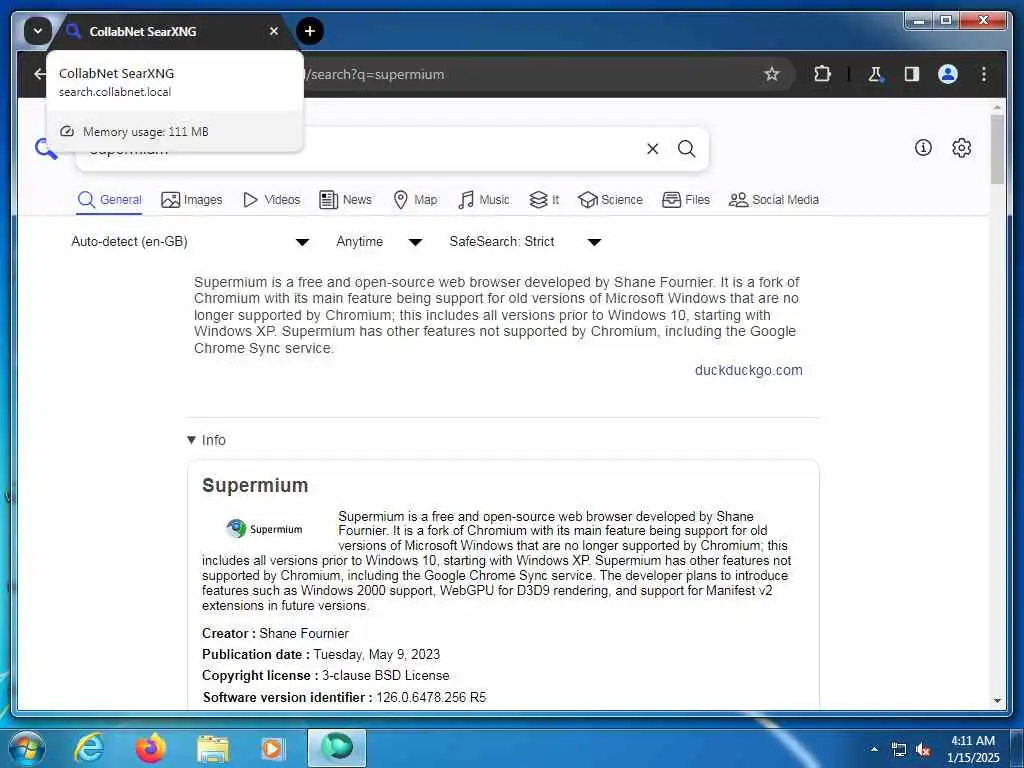This screenshot has height=768, width=1024.
Task: Click the Memory usage: 111 MB entry
Action: pyautogui.click(x=174, y=131)
